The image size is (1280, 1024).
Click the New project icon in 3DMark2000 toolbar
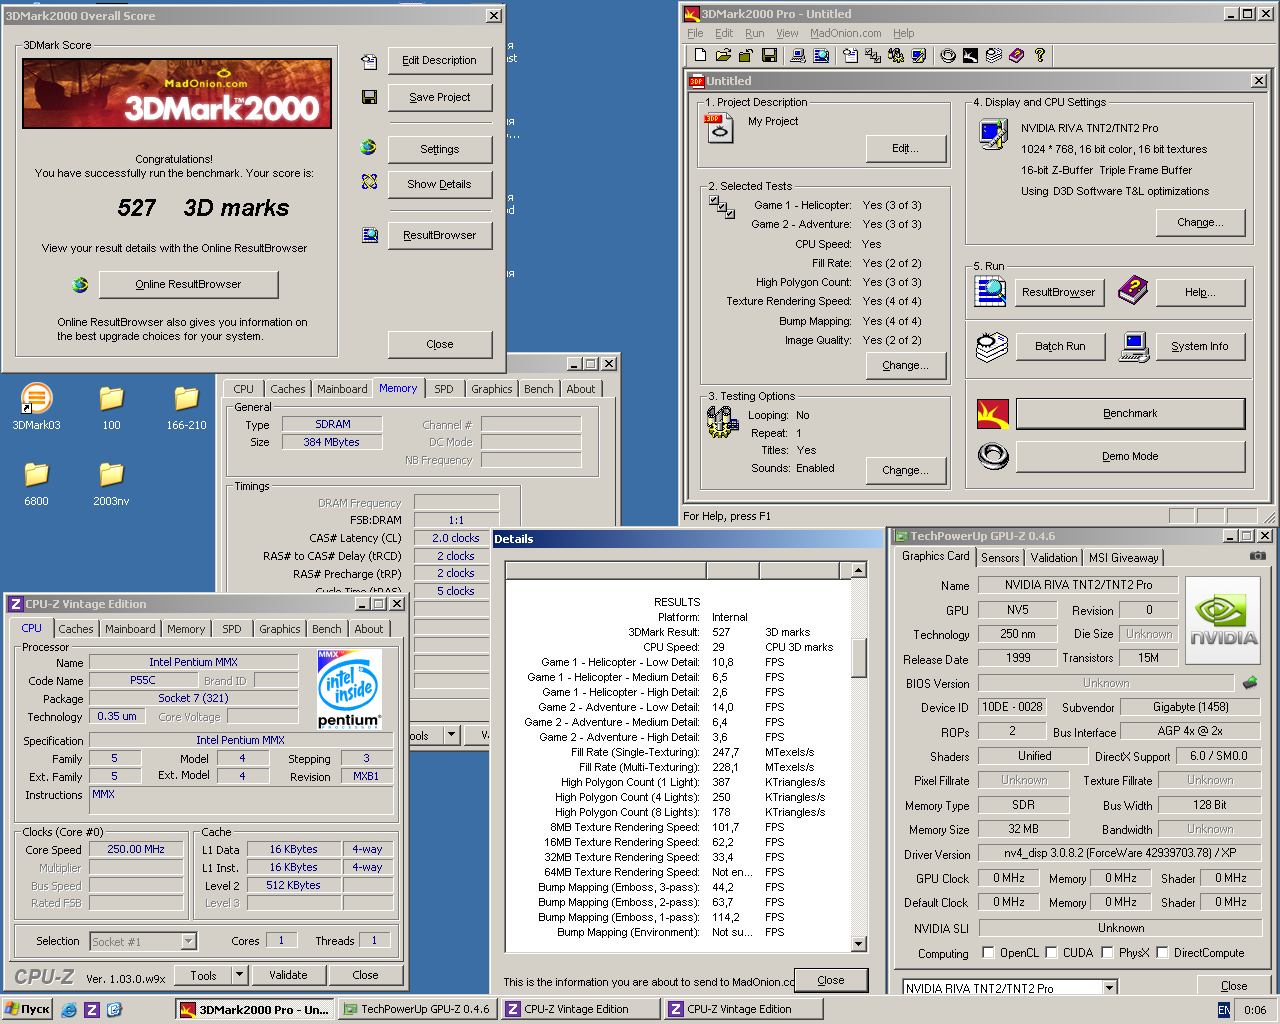(700, 55)
